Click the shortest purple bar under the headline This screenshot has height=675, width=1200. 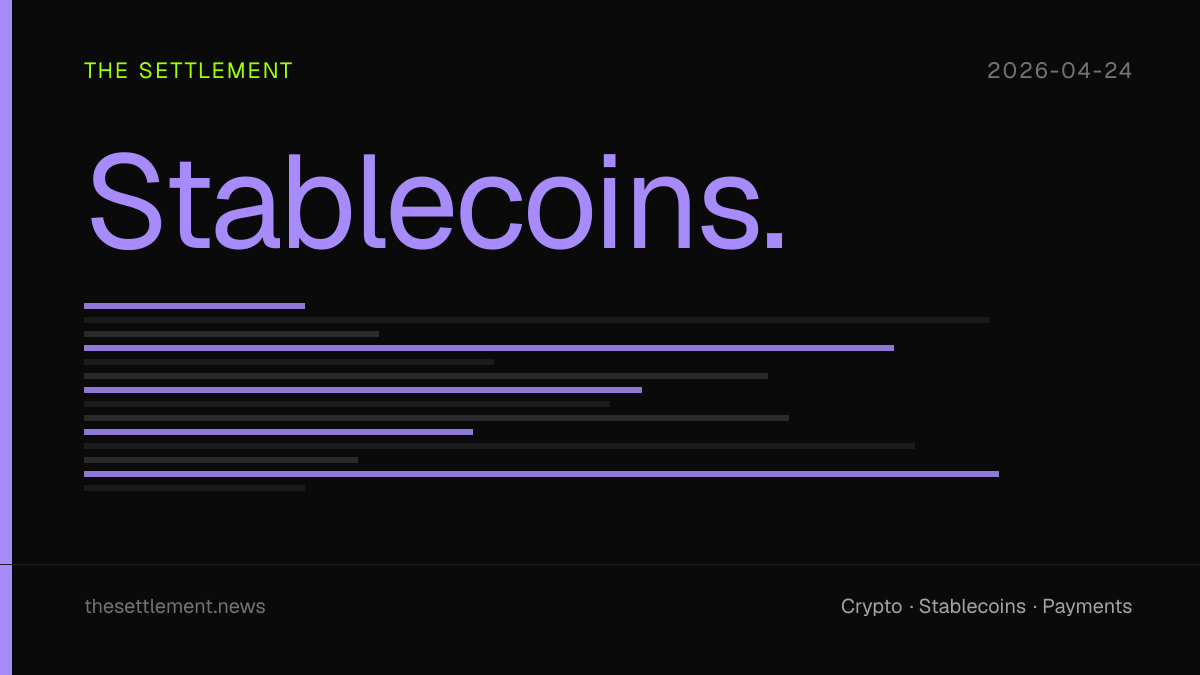coord(194,306)
